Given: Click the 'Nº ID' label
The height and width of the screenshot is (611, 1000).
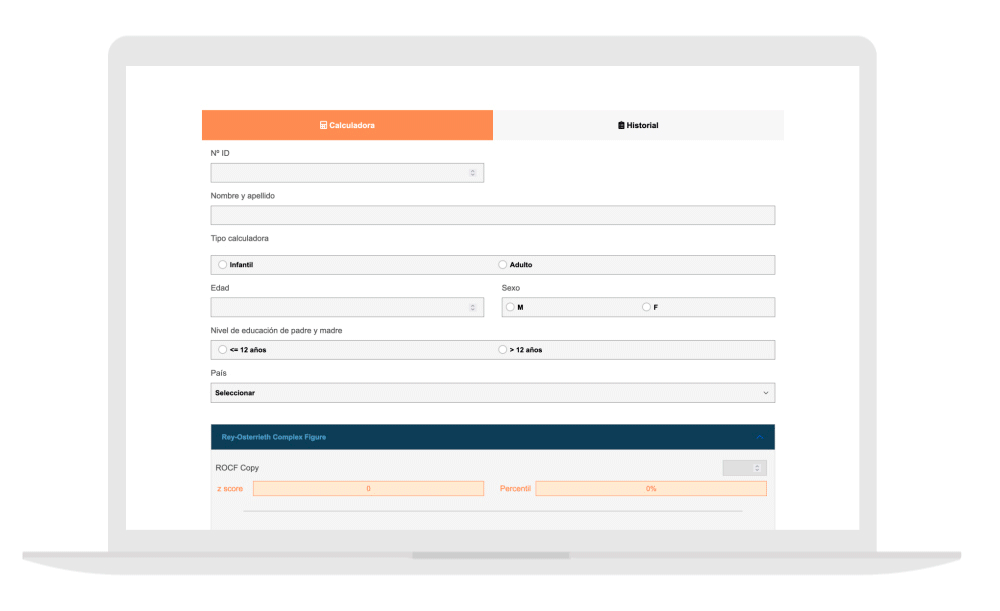Looking at the screenshot, I should 220,153.
